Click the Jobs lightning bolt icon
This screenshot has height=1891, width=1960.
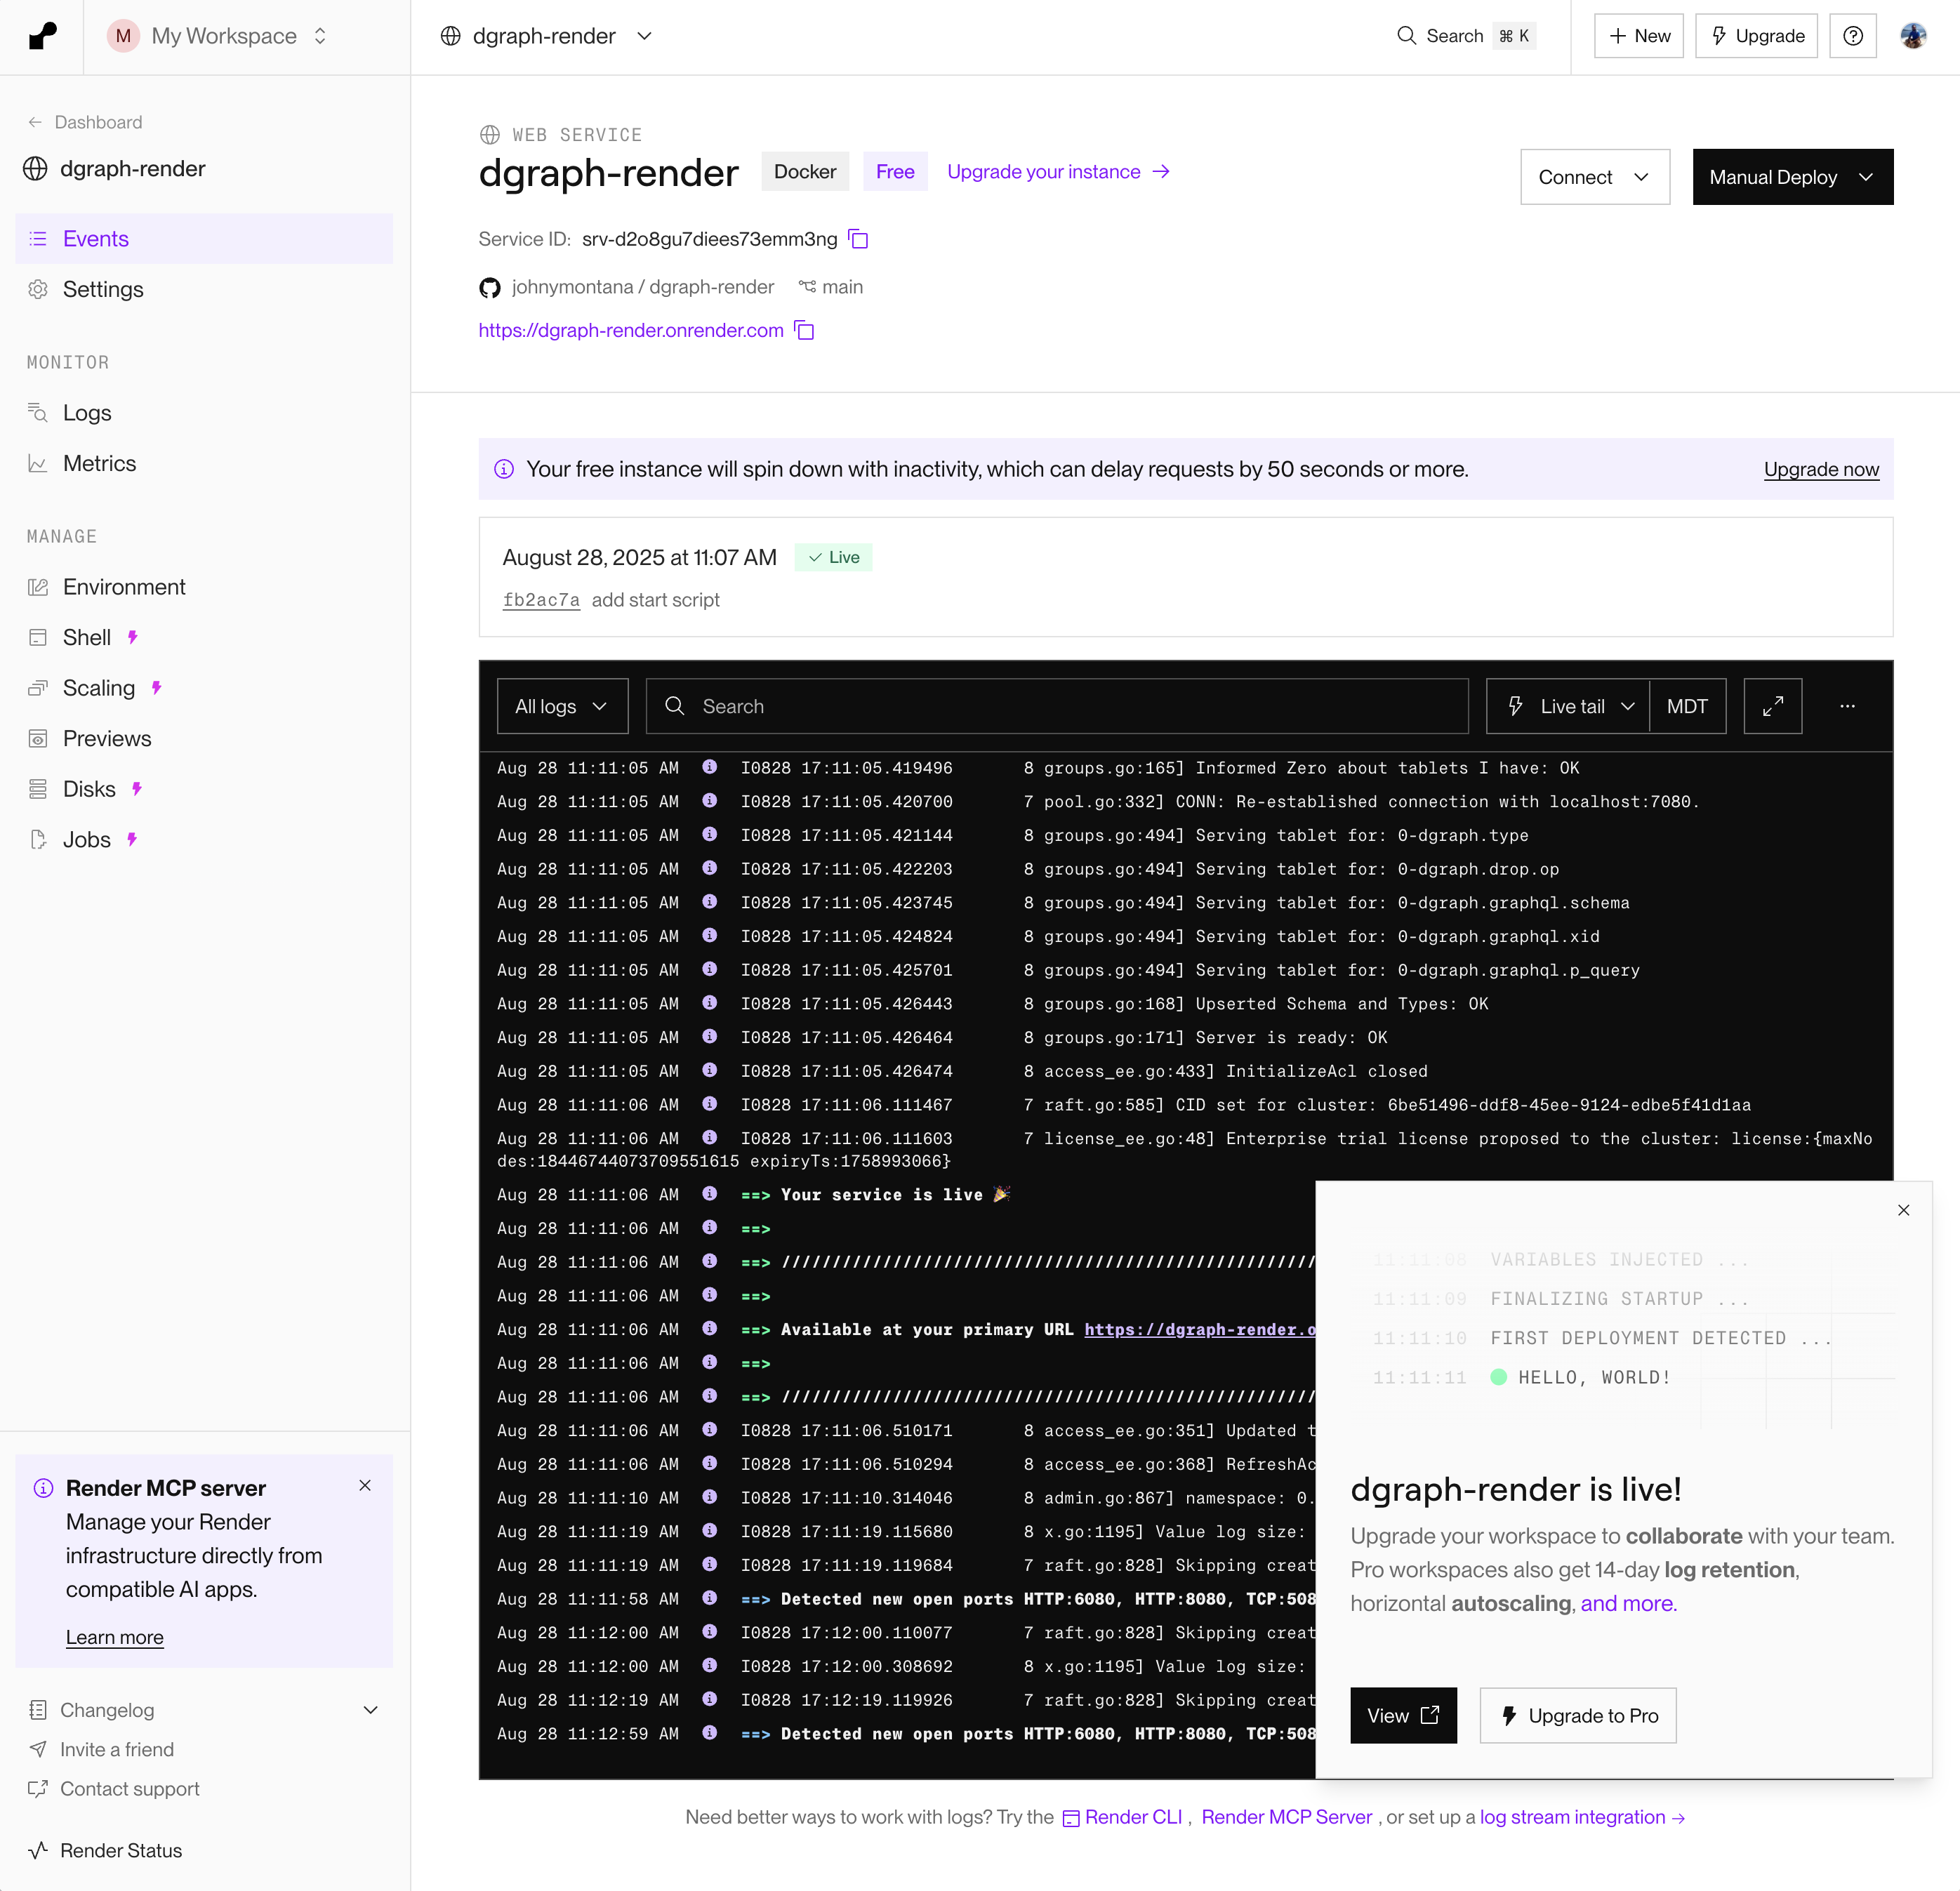[133, 839]
